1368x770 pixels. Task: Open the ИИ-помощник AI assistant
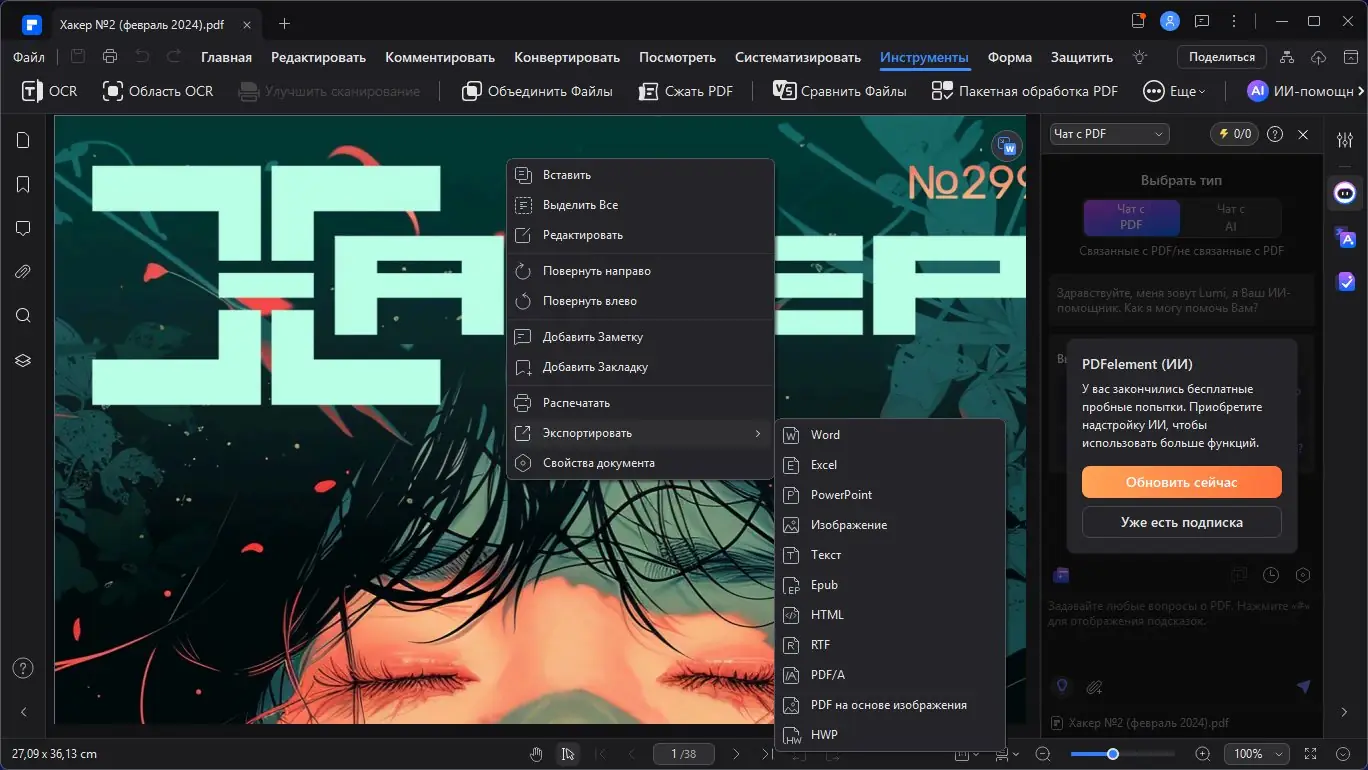(1300, 91)
